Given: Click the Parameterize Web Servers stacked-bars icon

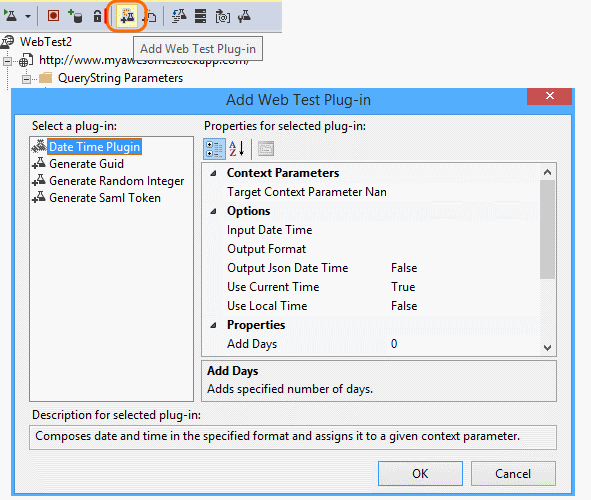Looking at the screenshot, I should (x=201, y=16).
